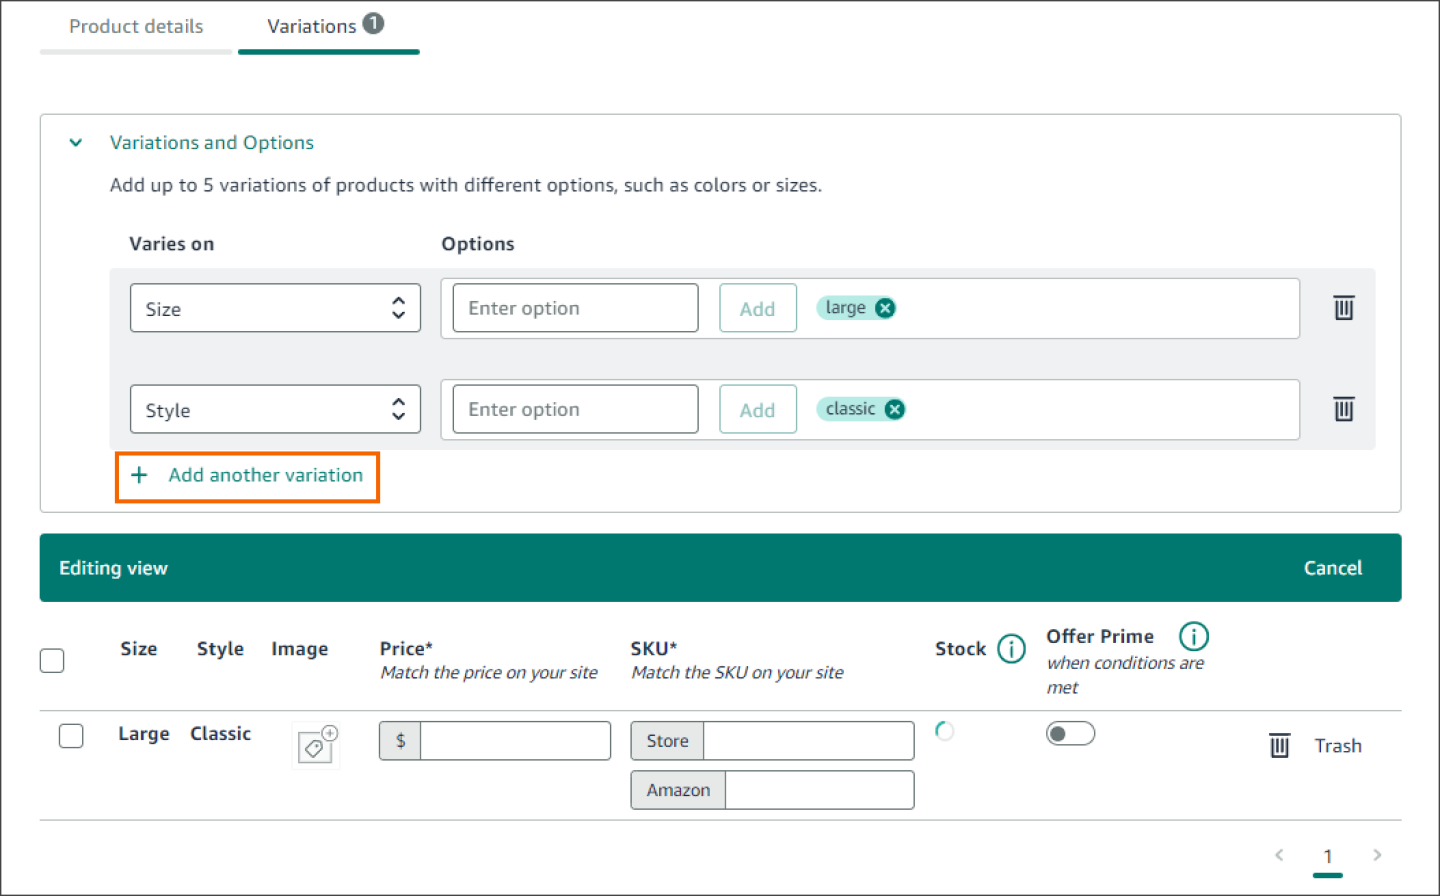Viewport: 1440px width, 896px height.
Task: Trash the Large Classic variation row
Action: (1279, 745)
